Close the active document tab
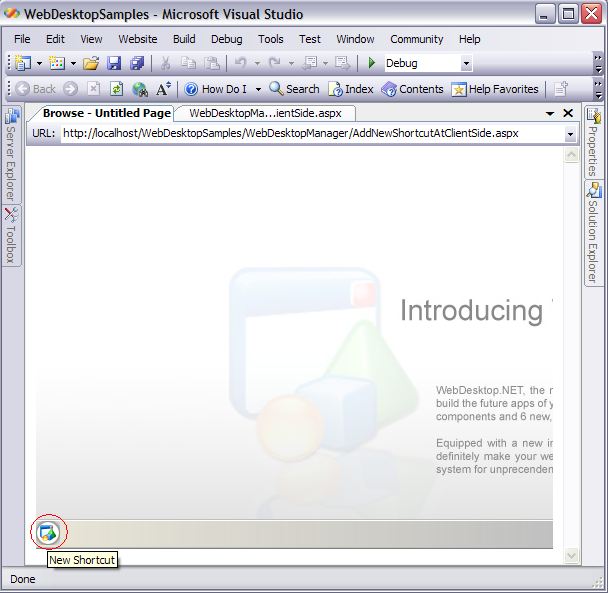This screenshot has width=608, height=593. tap(568, 114)
